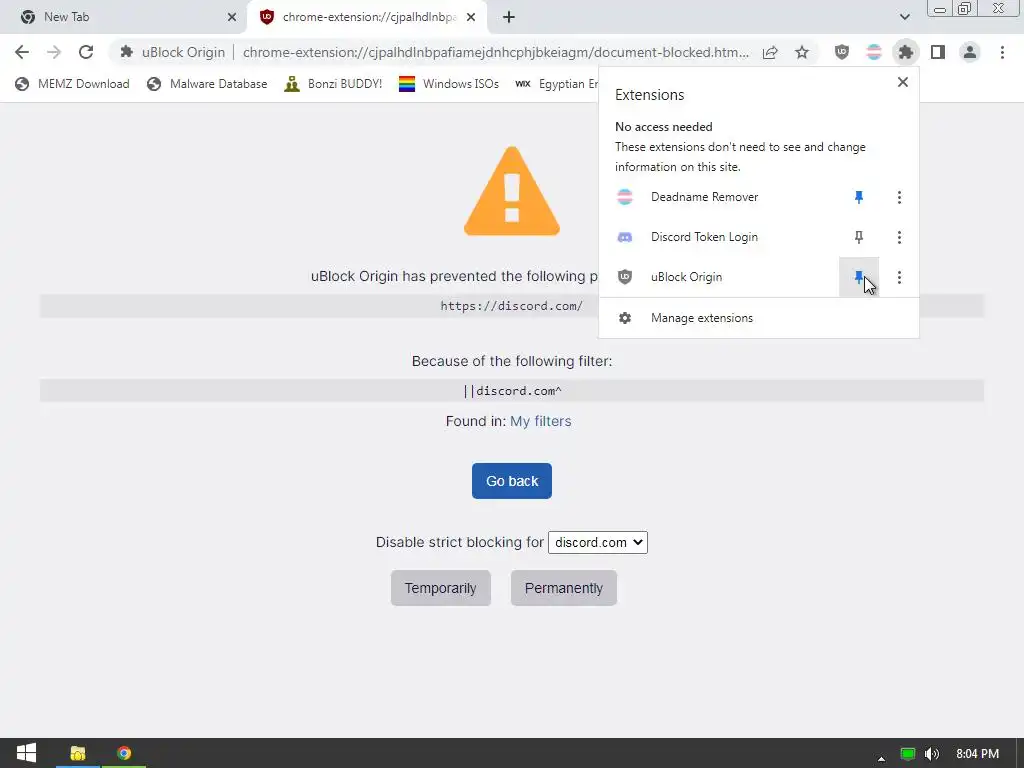Click extension icon beside uBlock Origin in address bar
The width and height of the screenshot is (1024, 768).
coord(127,52)
